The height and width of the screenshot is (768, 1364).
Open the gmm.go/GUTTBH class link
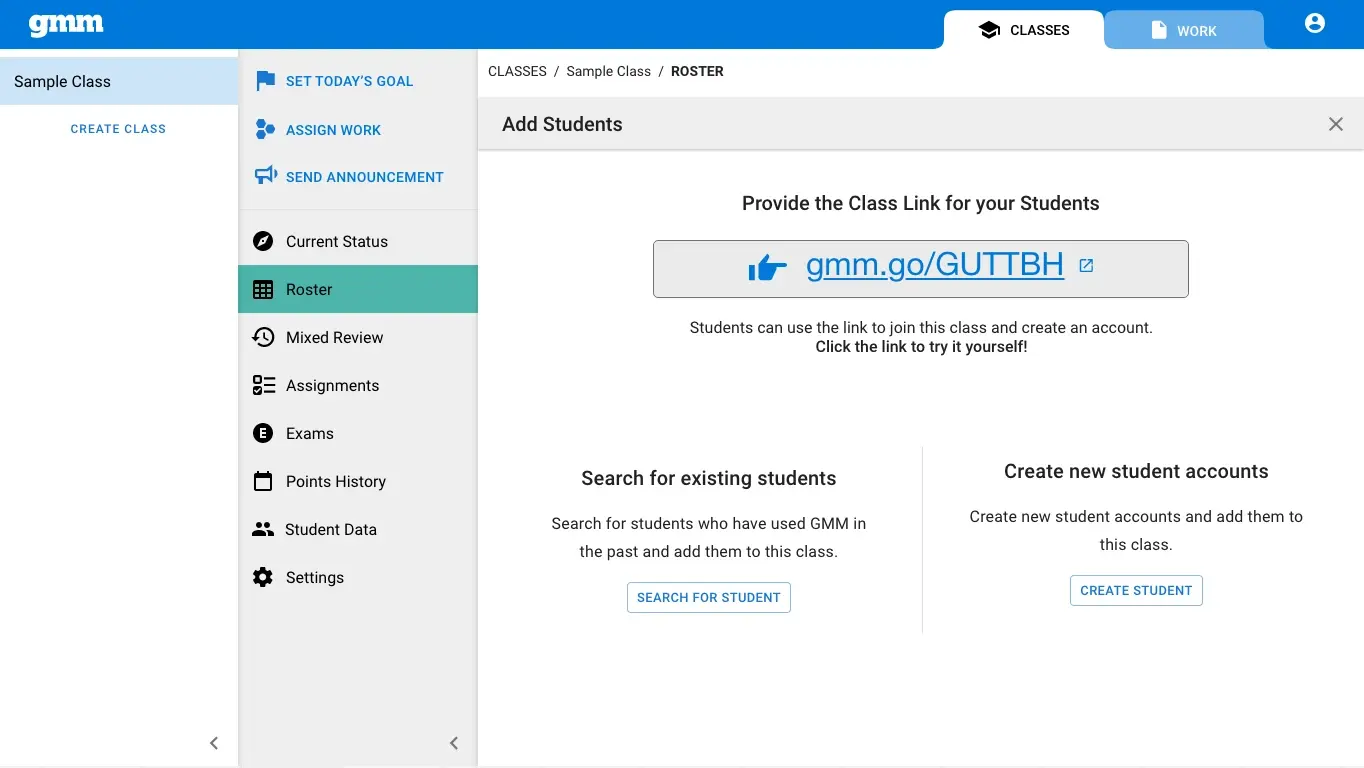935,265
